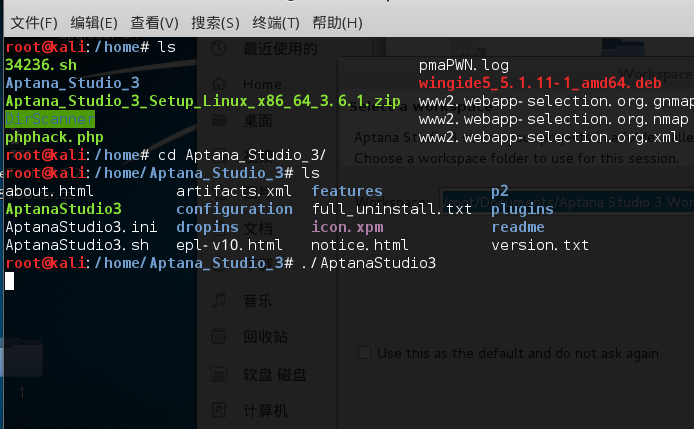The image size is (694, 429).
Task: Open the 帮助(H) menu
Action: click(x=337, y=23)
